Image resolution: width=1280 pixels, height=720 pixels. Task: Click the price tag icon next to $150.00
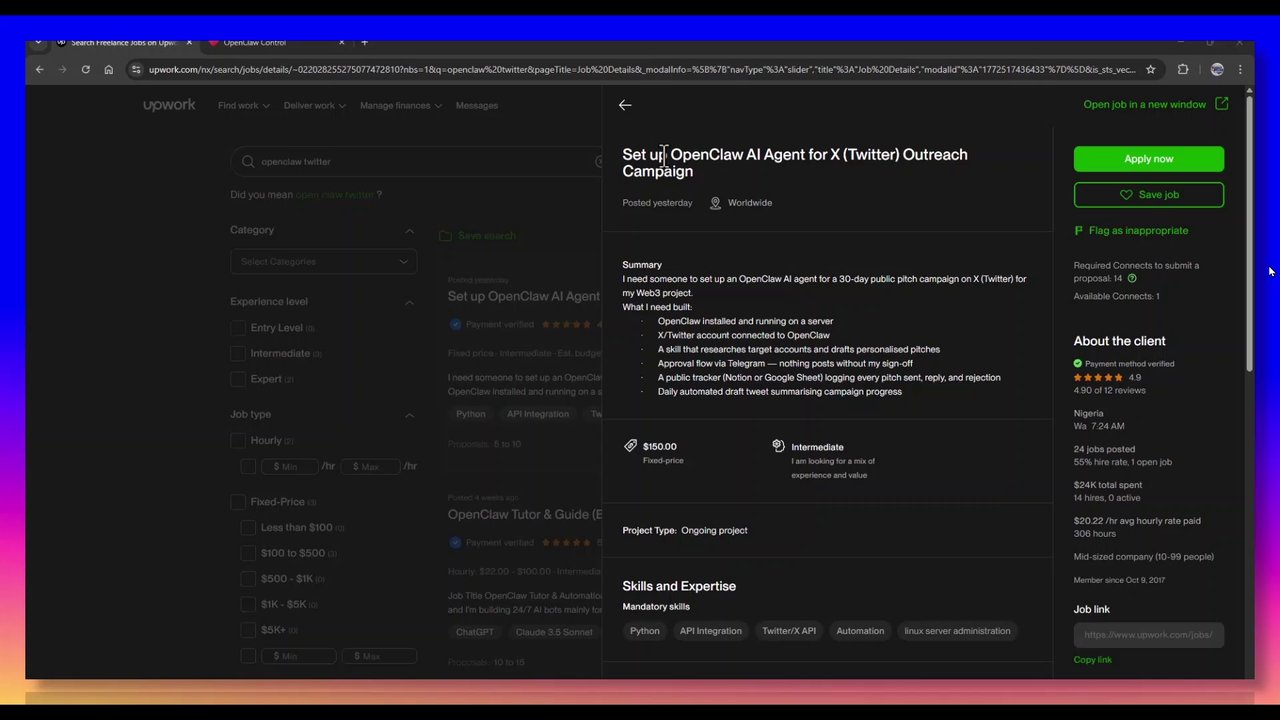[630, 446]
